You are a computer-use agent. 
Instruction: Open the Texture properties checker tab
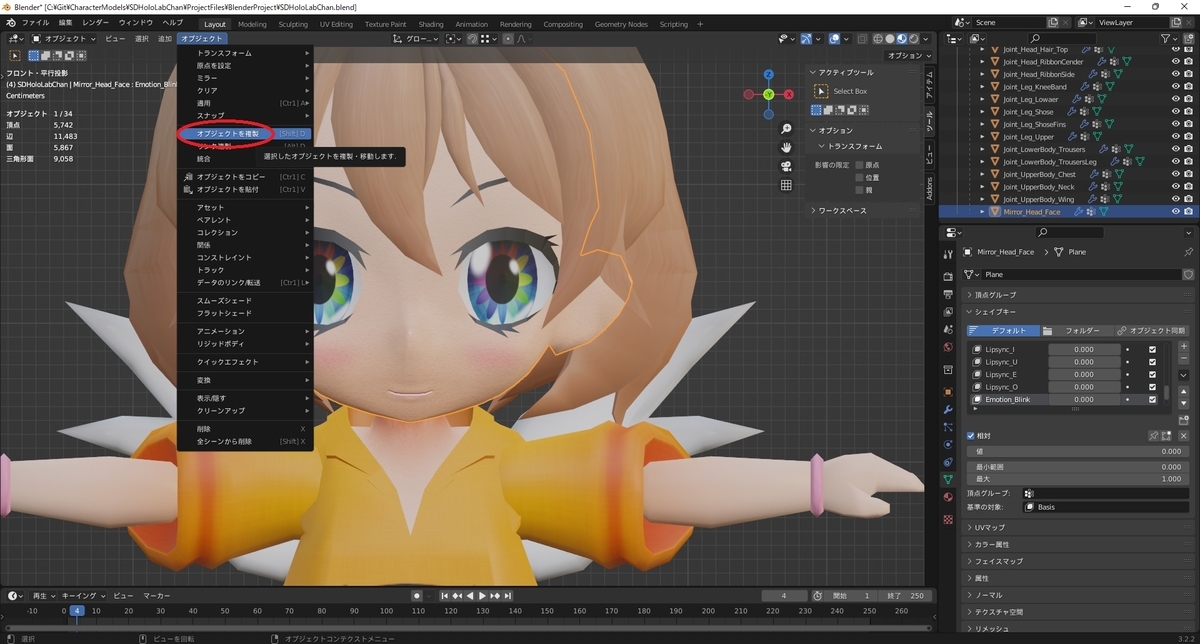click(x=948, y=520)
